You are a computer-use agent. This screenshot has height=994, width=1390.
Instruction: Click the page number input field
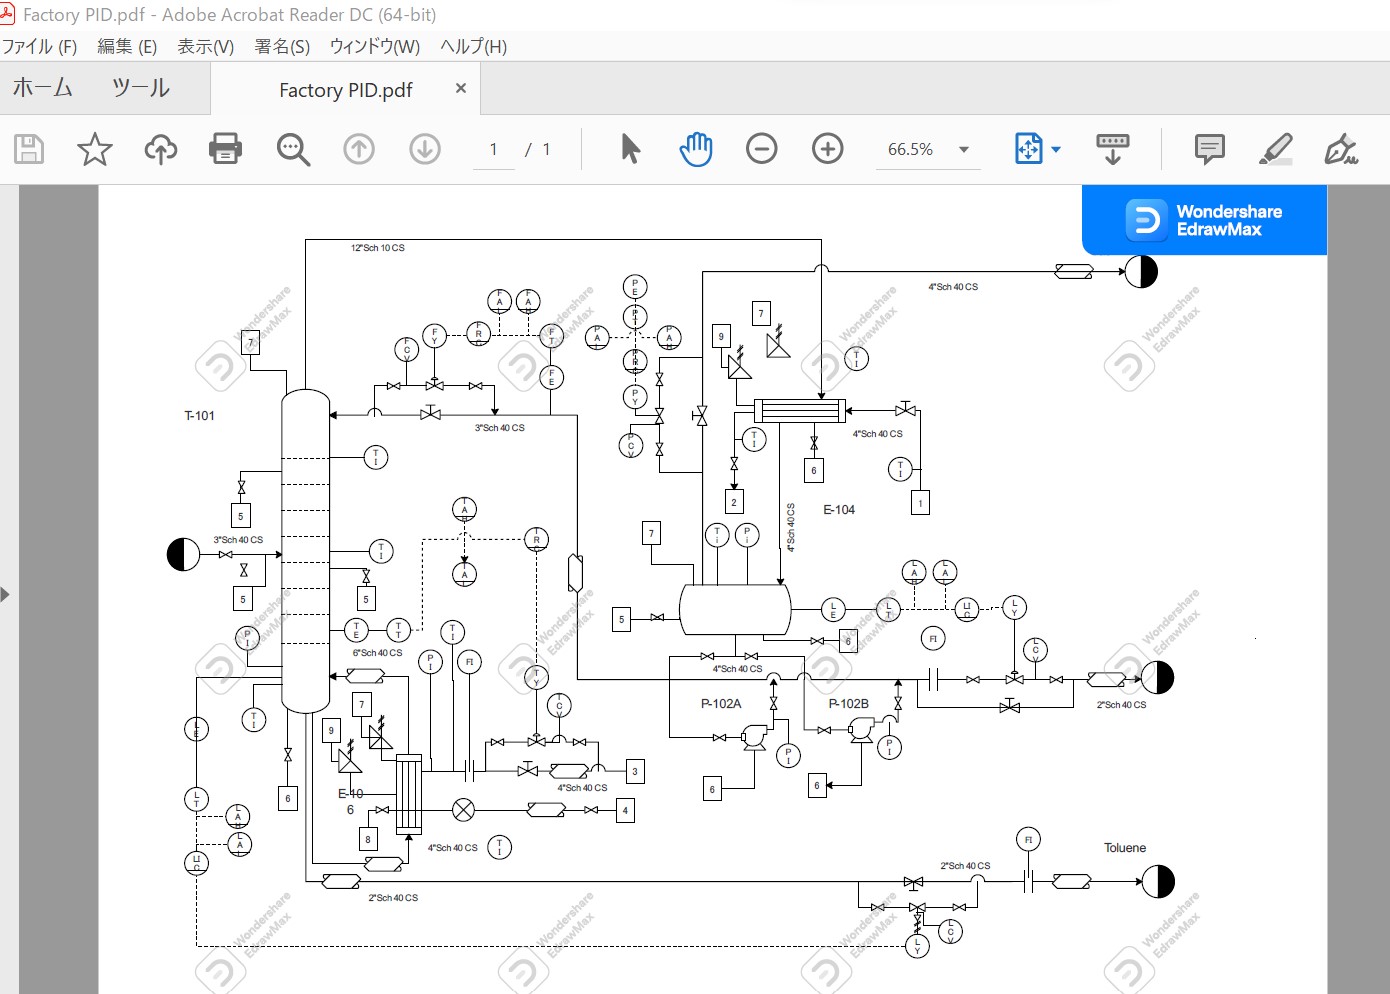click(493, 150)
